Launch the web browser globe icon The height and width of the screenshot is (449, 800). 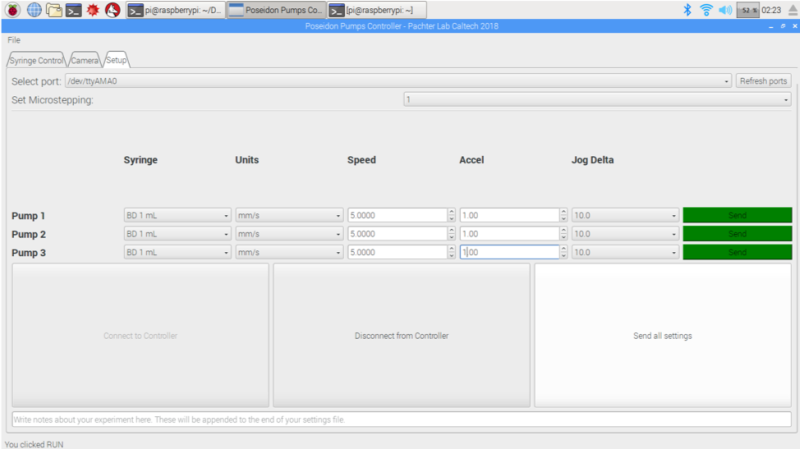[34, 10]
